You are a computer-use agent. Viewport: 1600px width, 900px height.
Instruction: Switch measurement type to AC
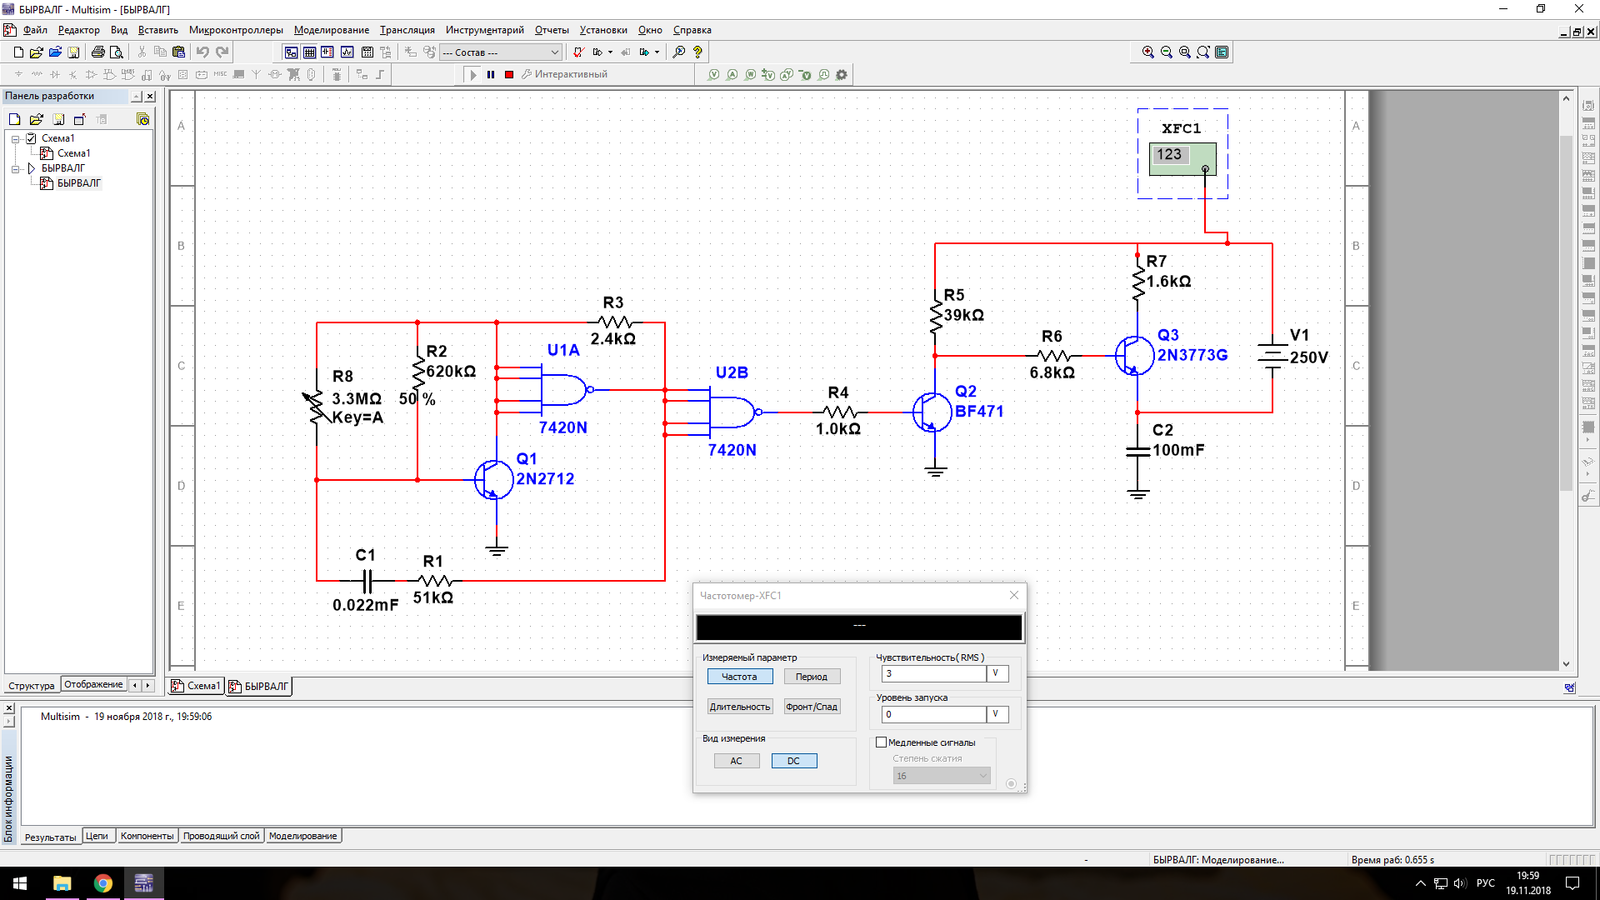(736, 761)
